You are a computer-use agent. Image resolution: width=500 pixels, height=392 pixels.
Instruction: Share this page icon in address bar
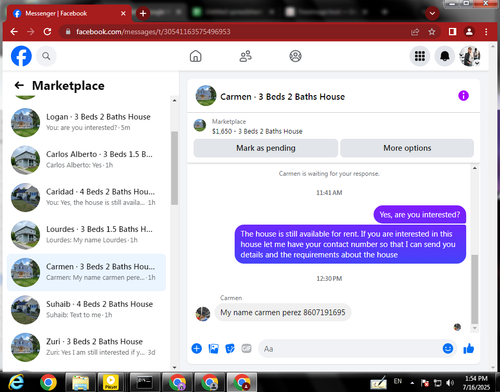coord(415,32)
